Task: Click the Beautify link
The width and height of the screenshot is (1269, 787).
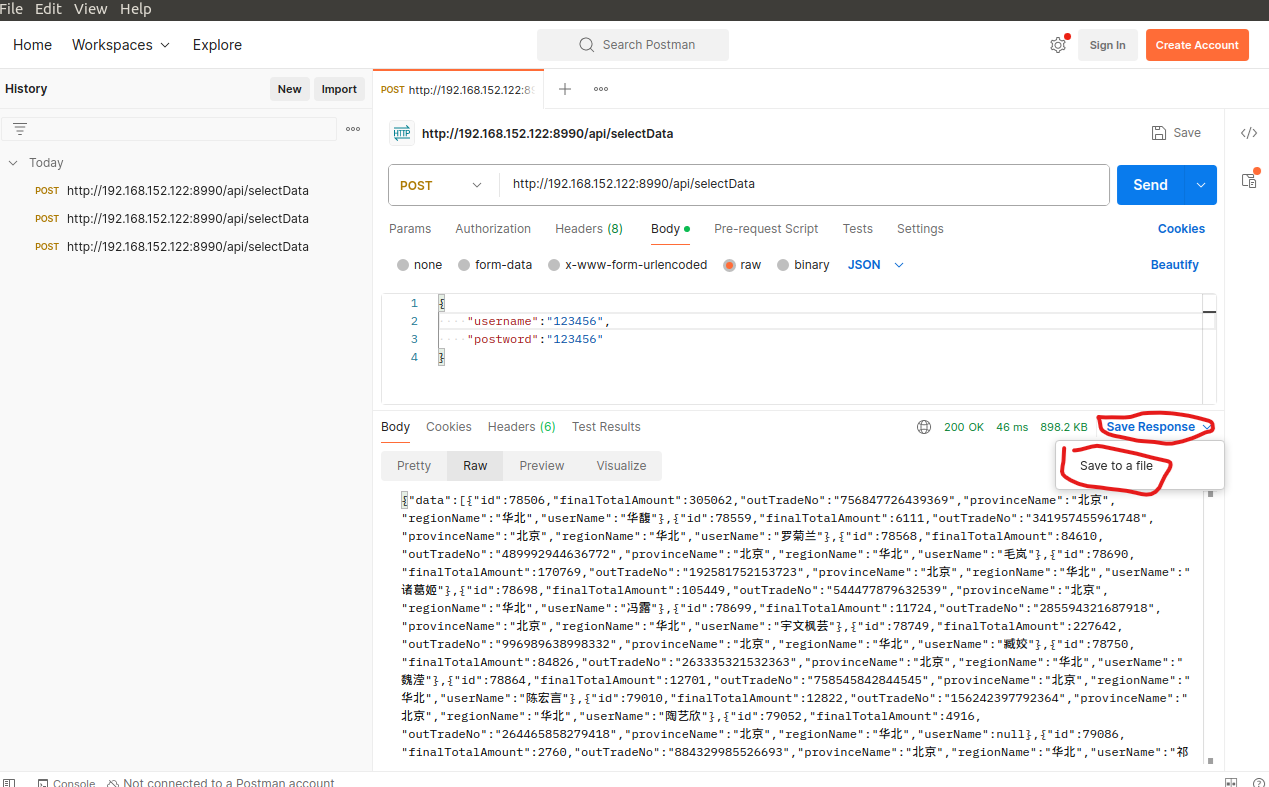Action: (1175, 265)
